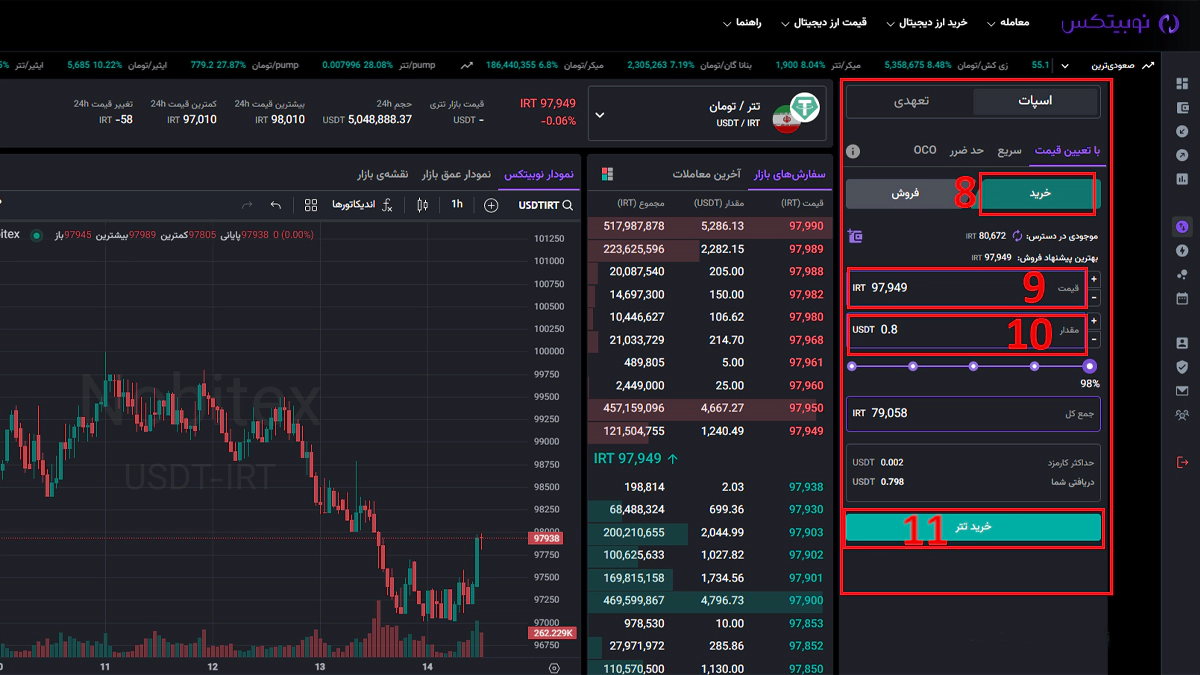Click the amount slider handle at 98%

pyautogui.click(x=1090, y=367)
